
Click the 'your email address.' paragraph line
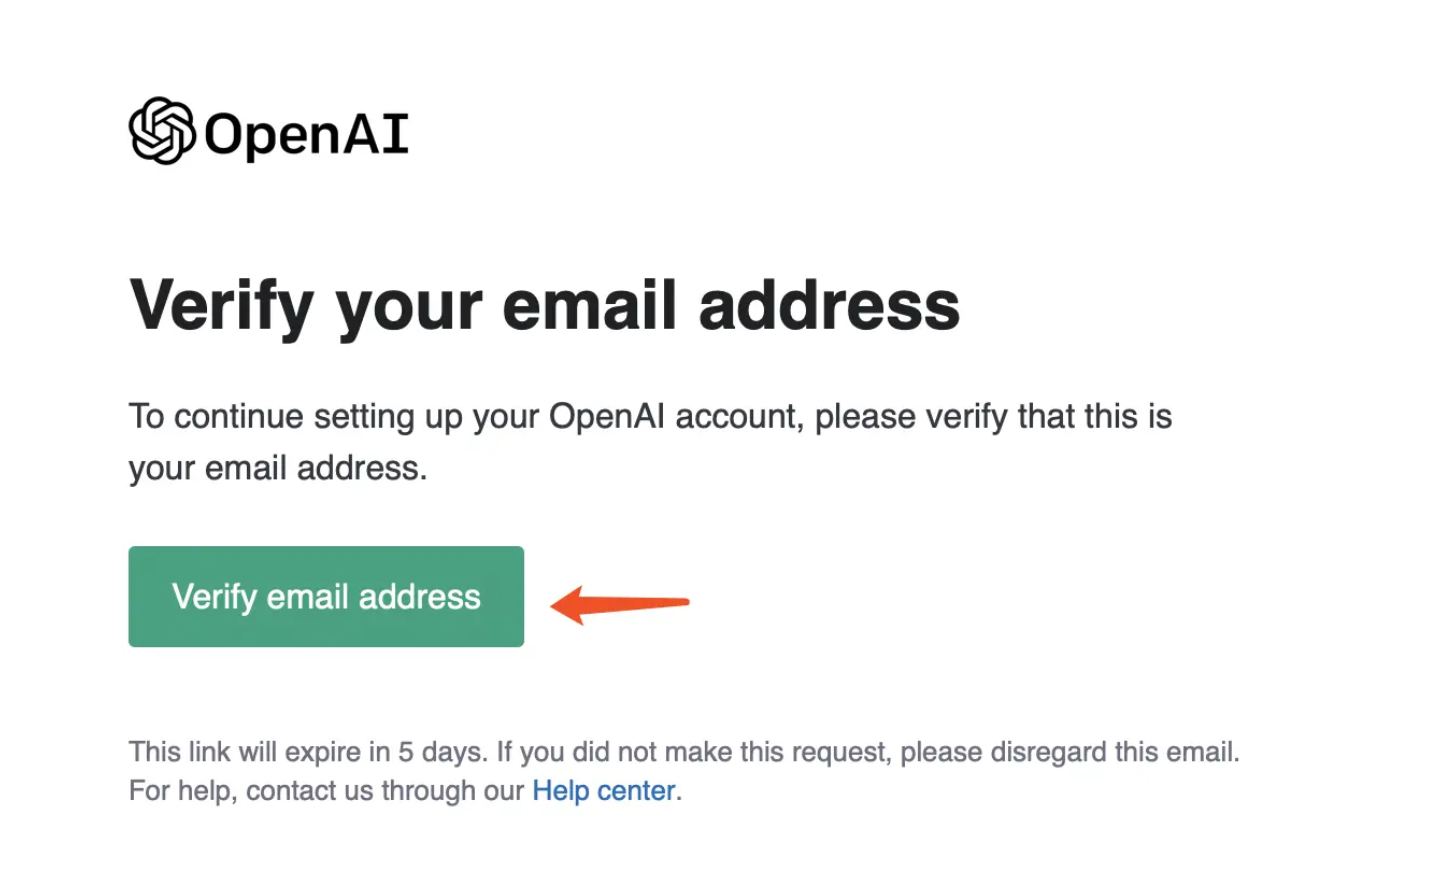point(278,469)
